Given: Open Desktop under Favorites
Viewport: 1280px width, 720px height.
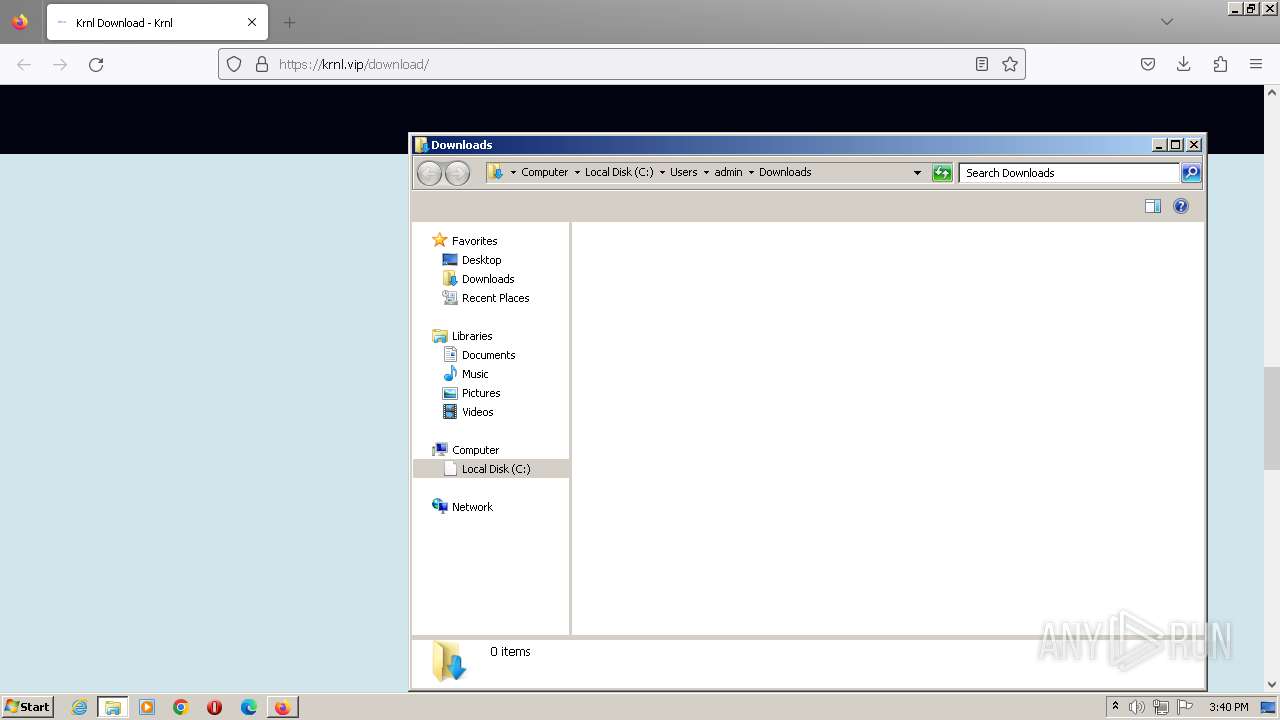Looking at the screenshot, I should click(x=481, y=260).
